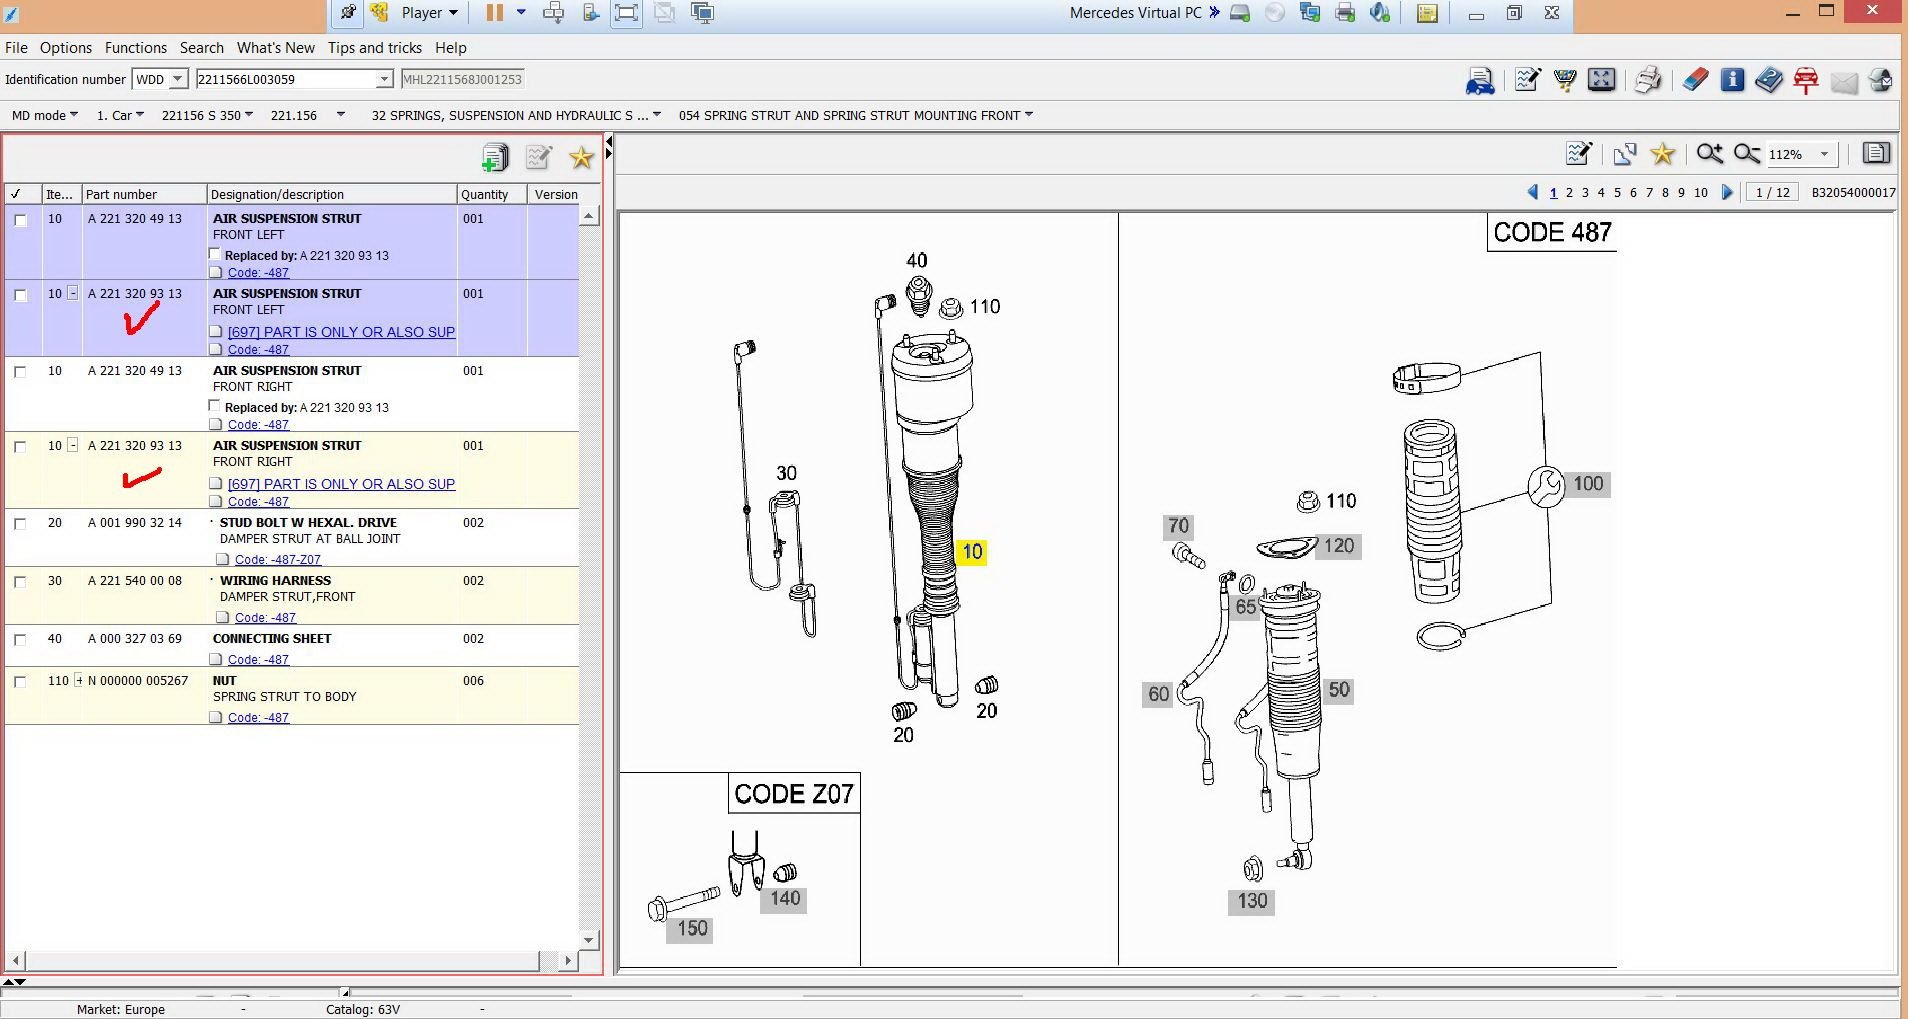This screenshot has height=1019, width=1908.
Task: Tick the Replaced by checkbox under FRONT LEFT
Action: (214, 254)
